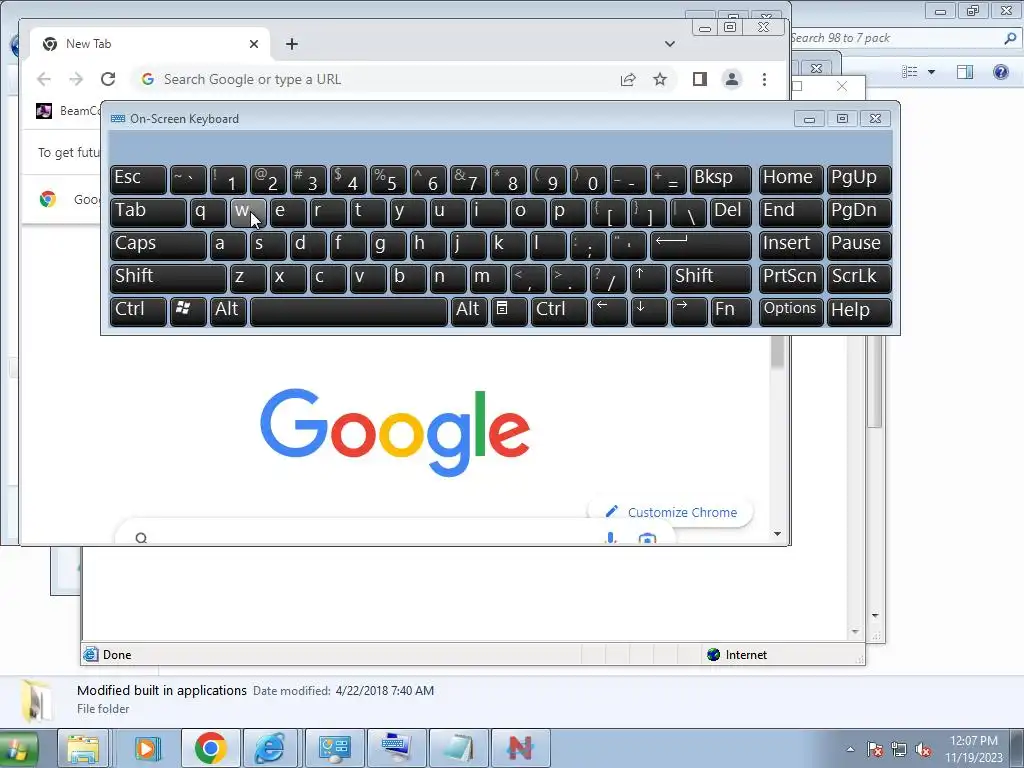Go forward in Chrome
The image size is (1024, 768).
76,79
